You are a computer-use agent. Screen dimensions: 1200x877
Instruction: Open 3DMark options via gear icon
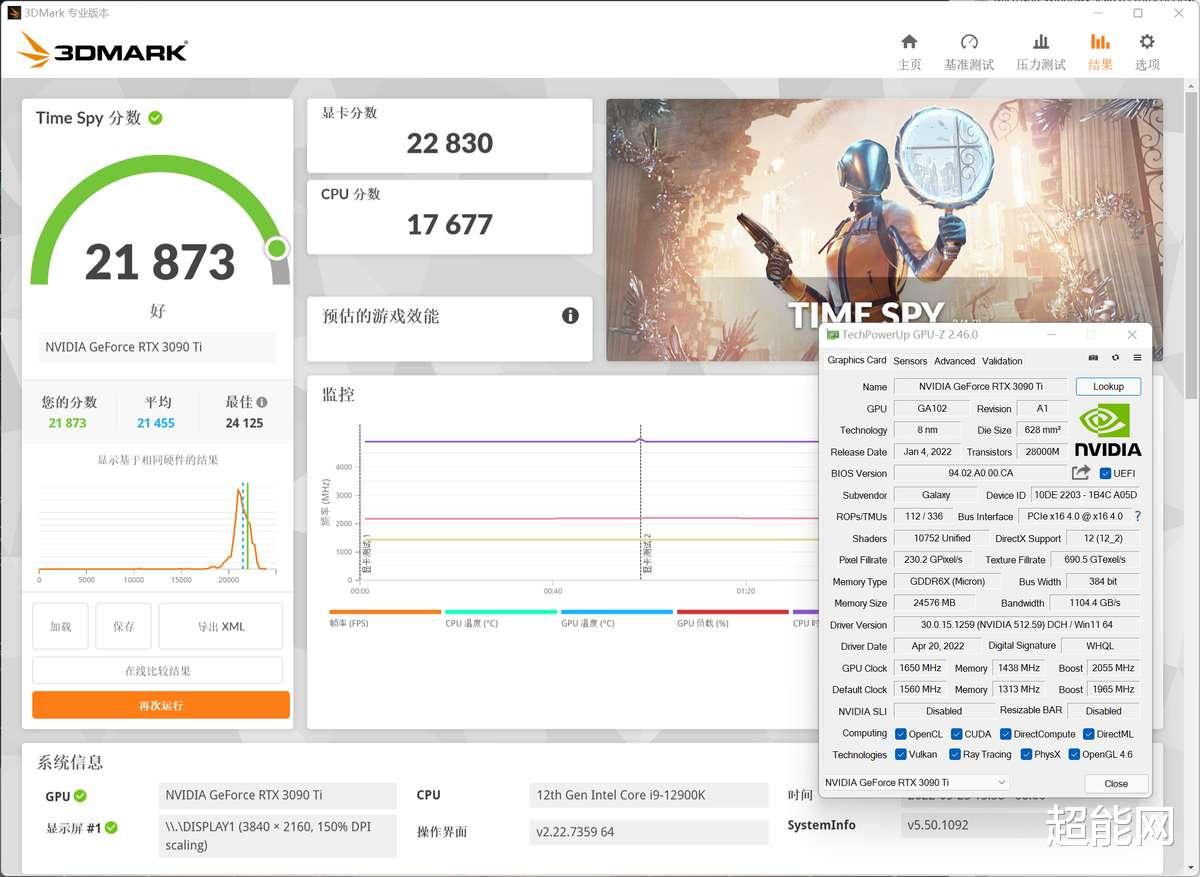pyautogui.click(x=1146, y=50)
